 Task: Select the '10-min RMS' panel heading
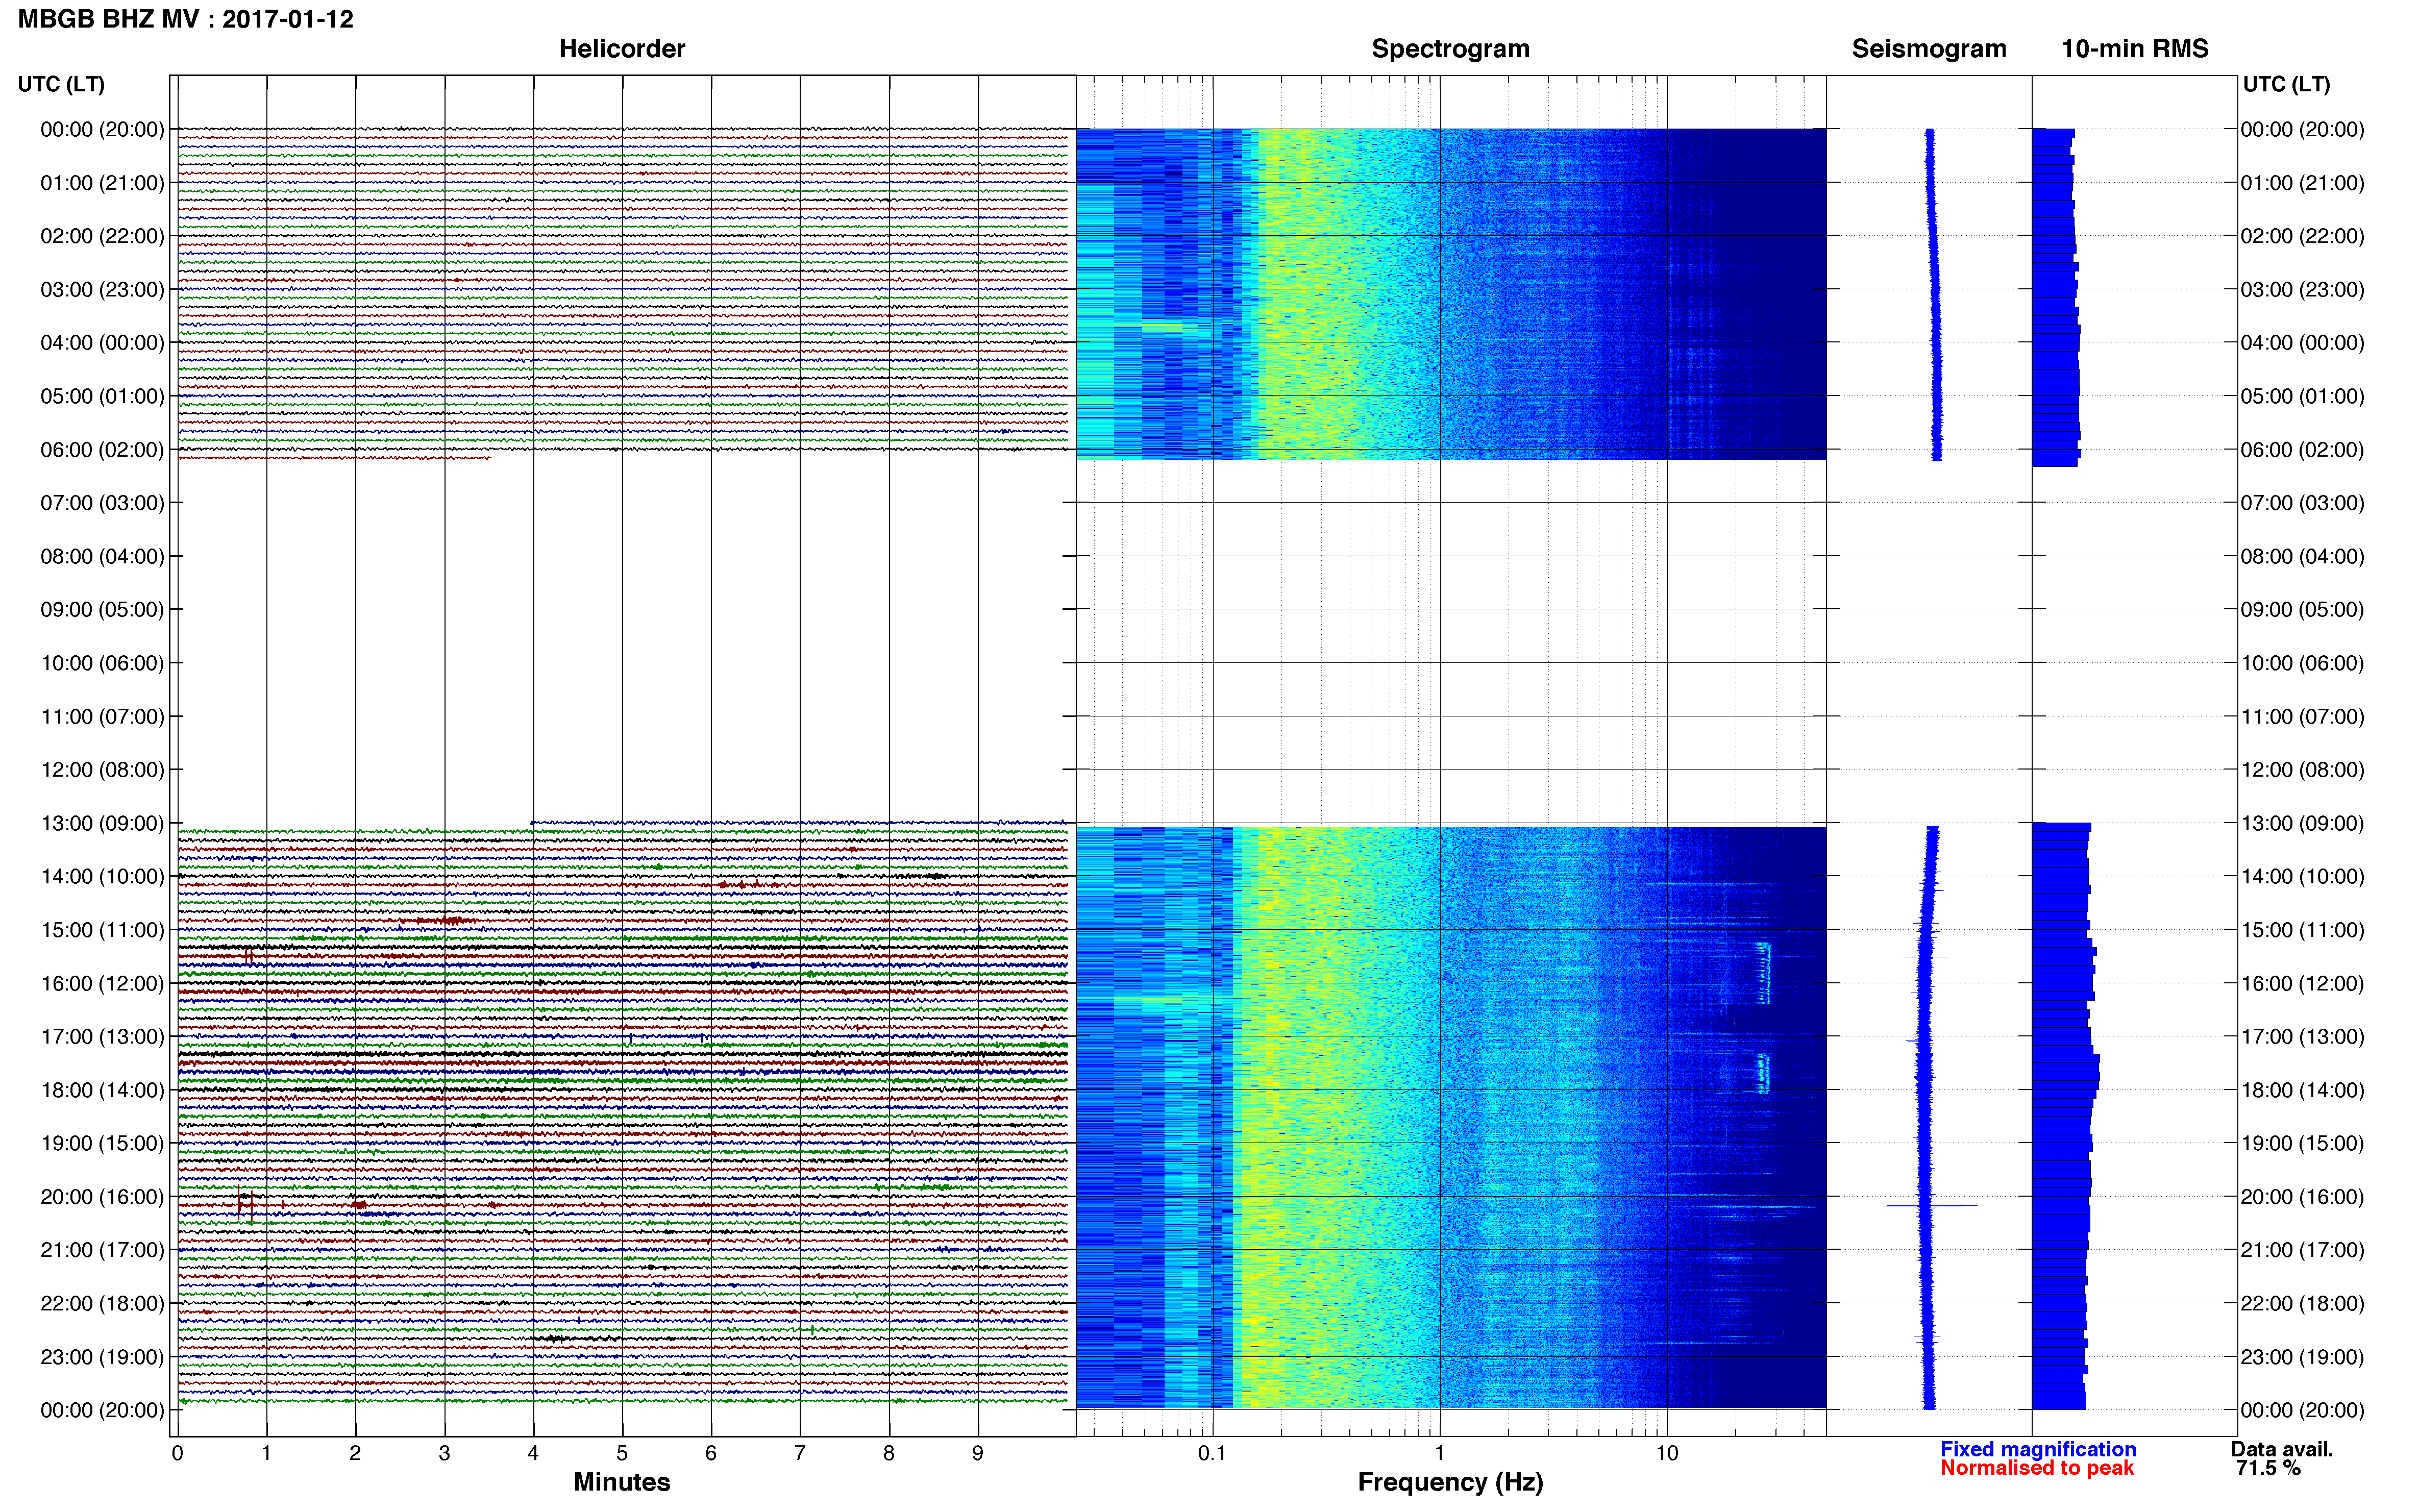point(2135,49)
